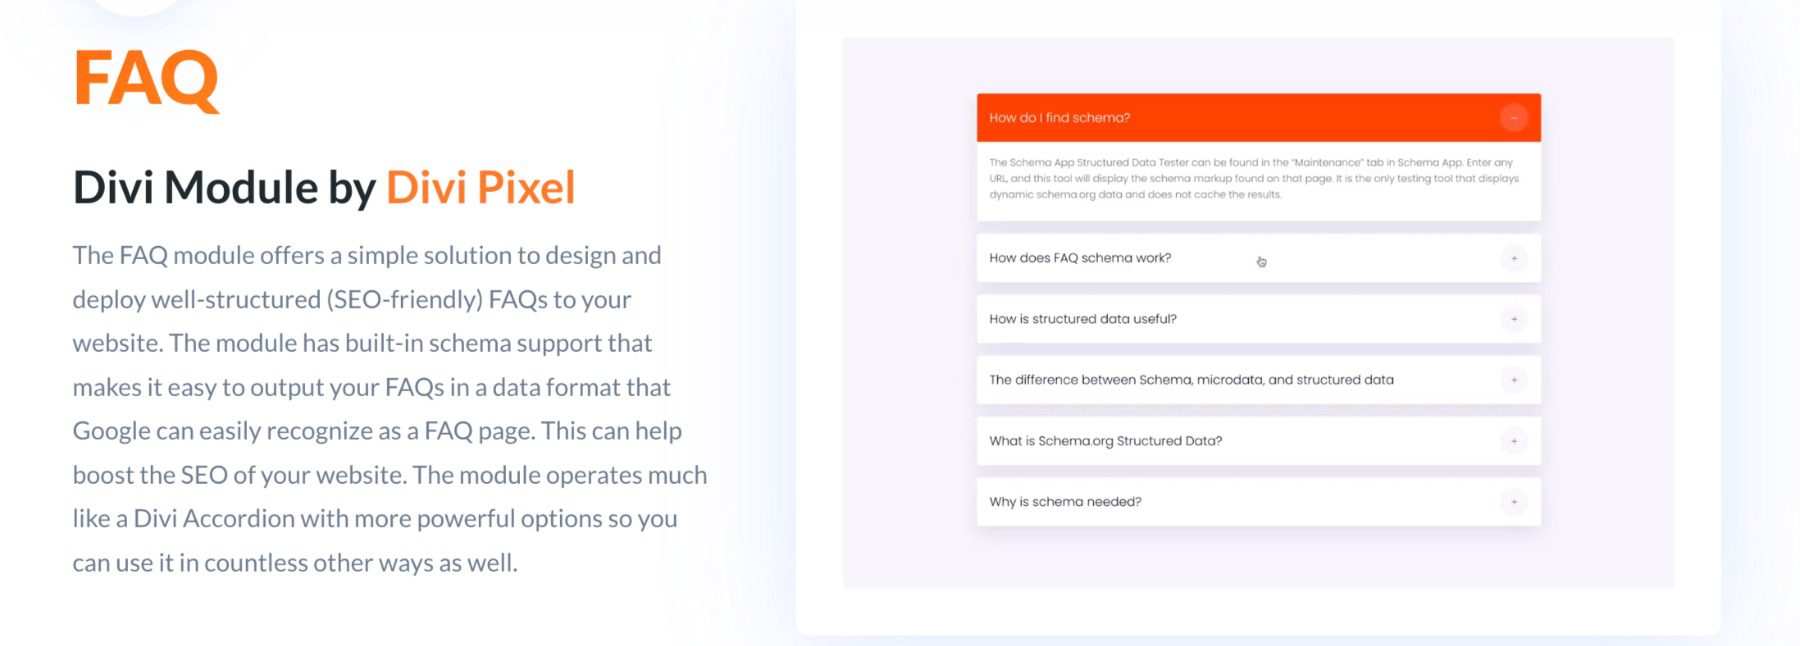Viewport: 1800px width, 646px height.
Task: Click the "How does FAQ schema work?" question row
Action: pyautogui.click(x=1080, y=258)
